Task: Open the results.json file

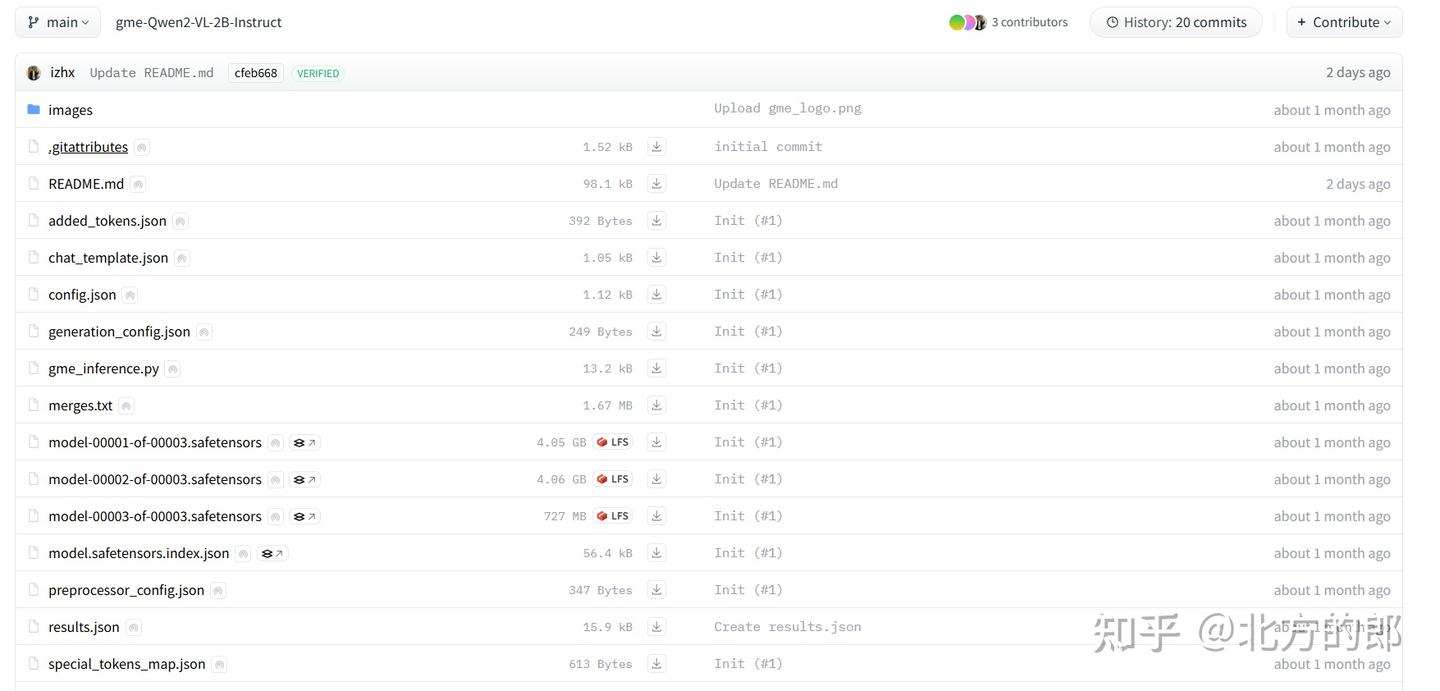Action: [x=84, y=627]
